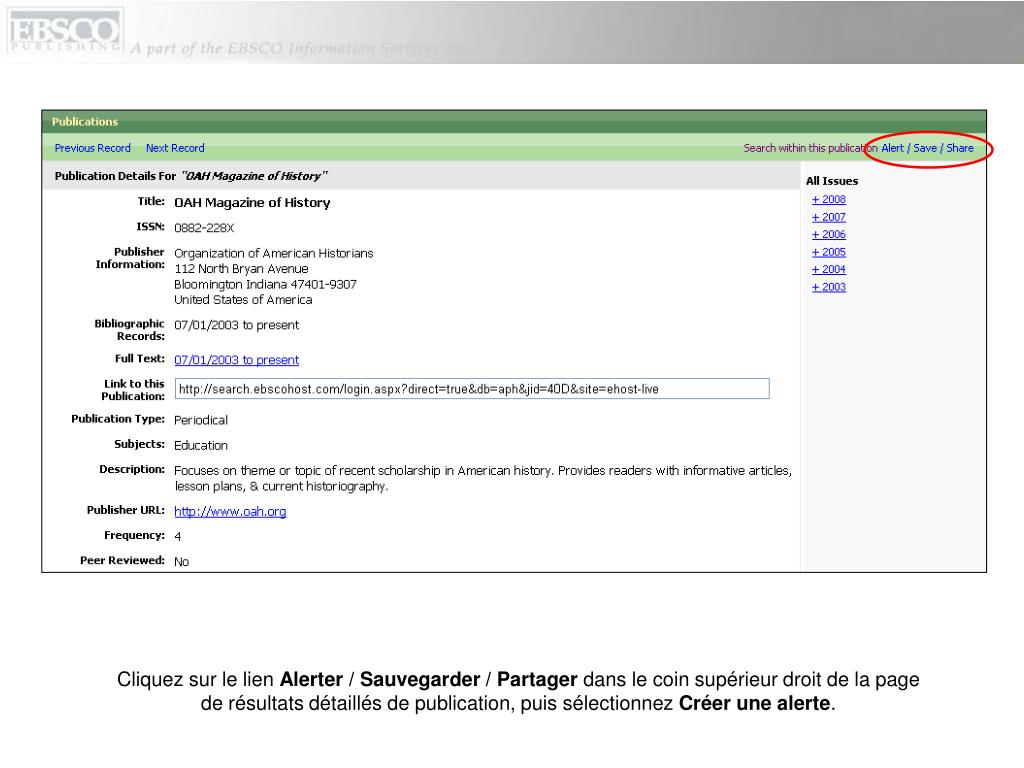Click the Education subject value
The width and height of the screenshot is (1024, 768).
click(200, 445)
